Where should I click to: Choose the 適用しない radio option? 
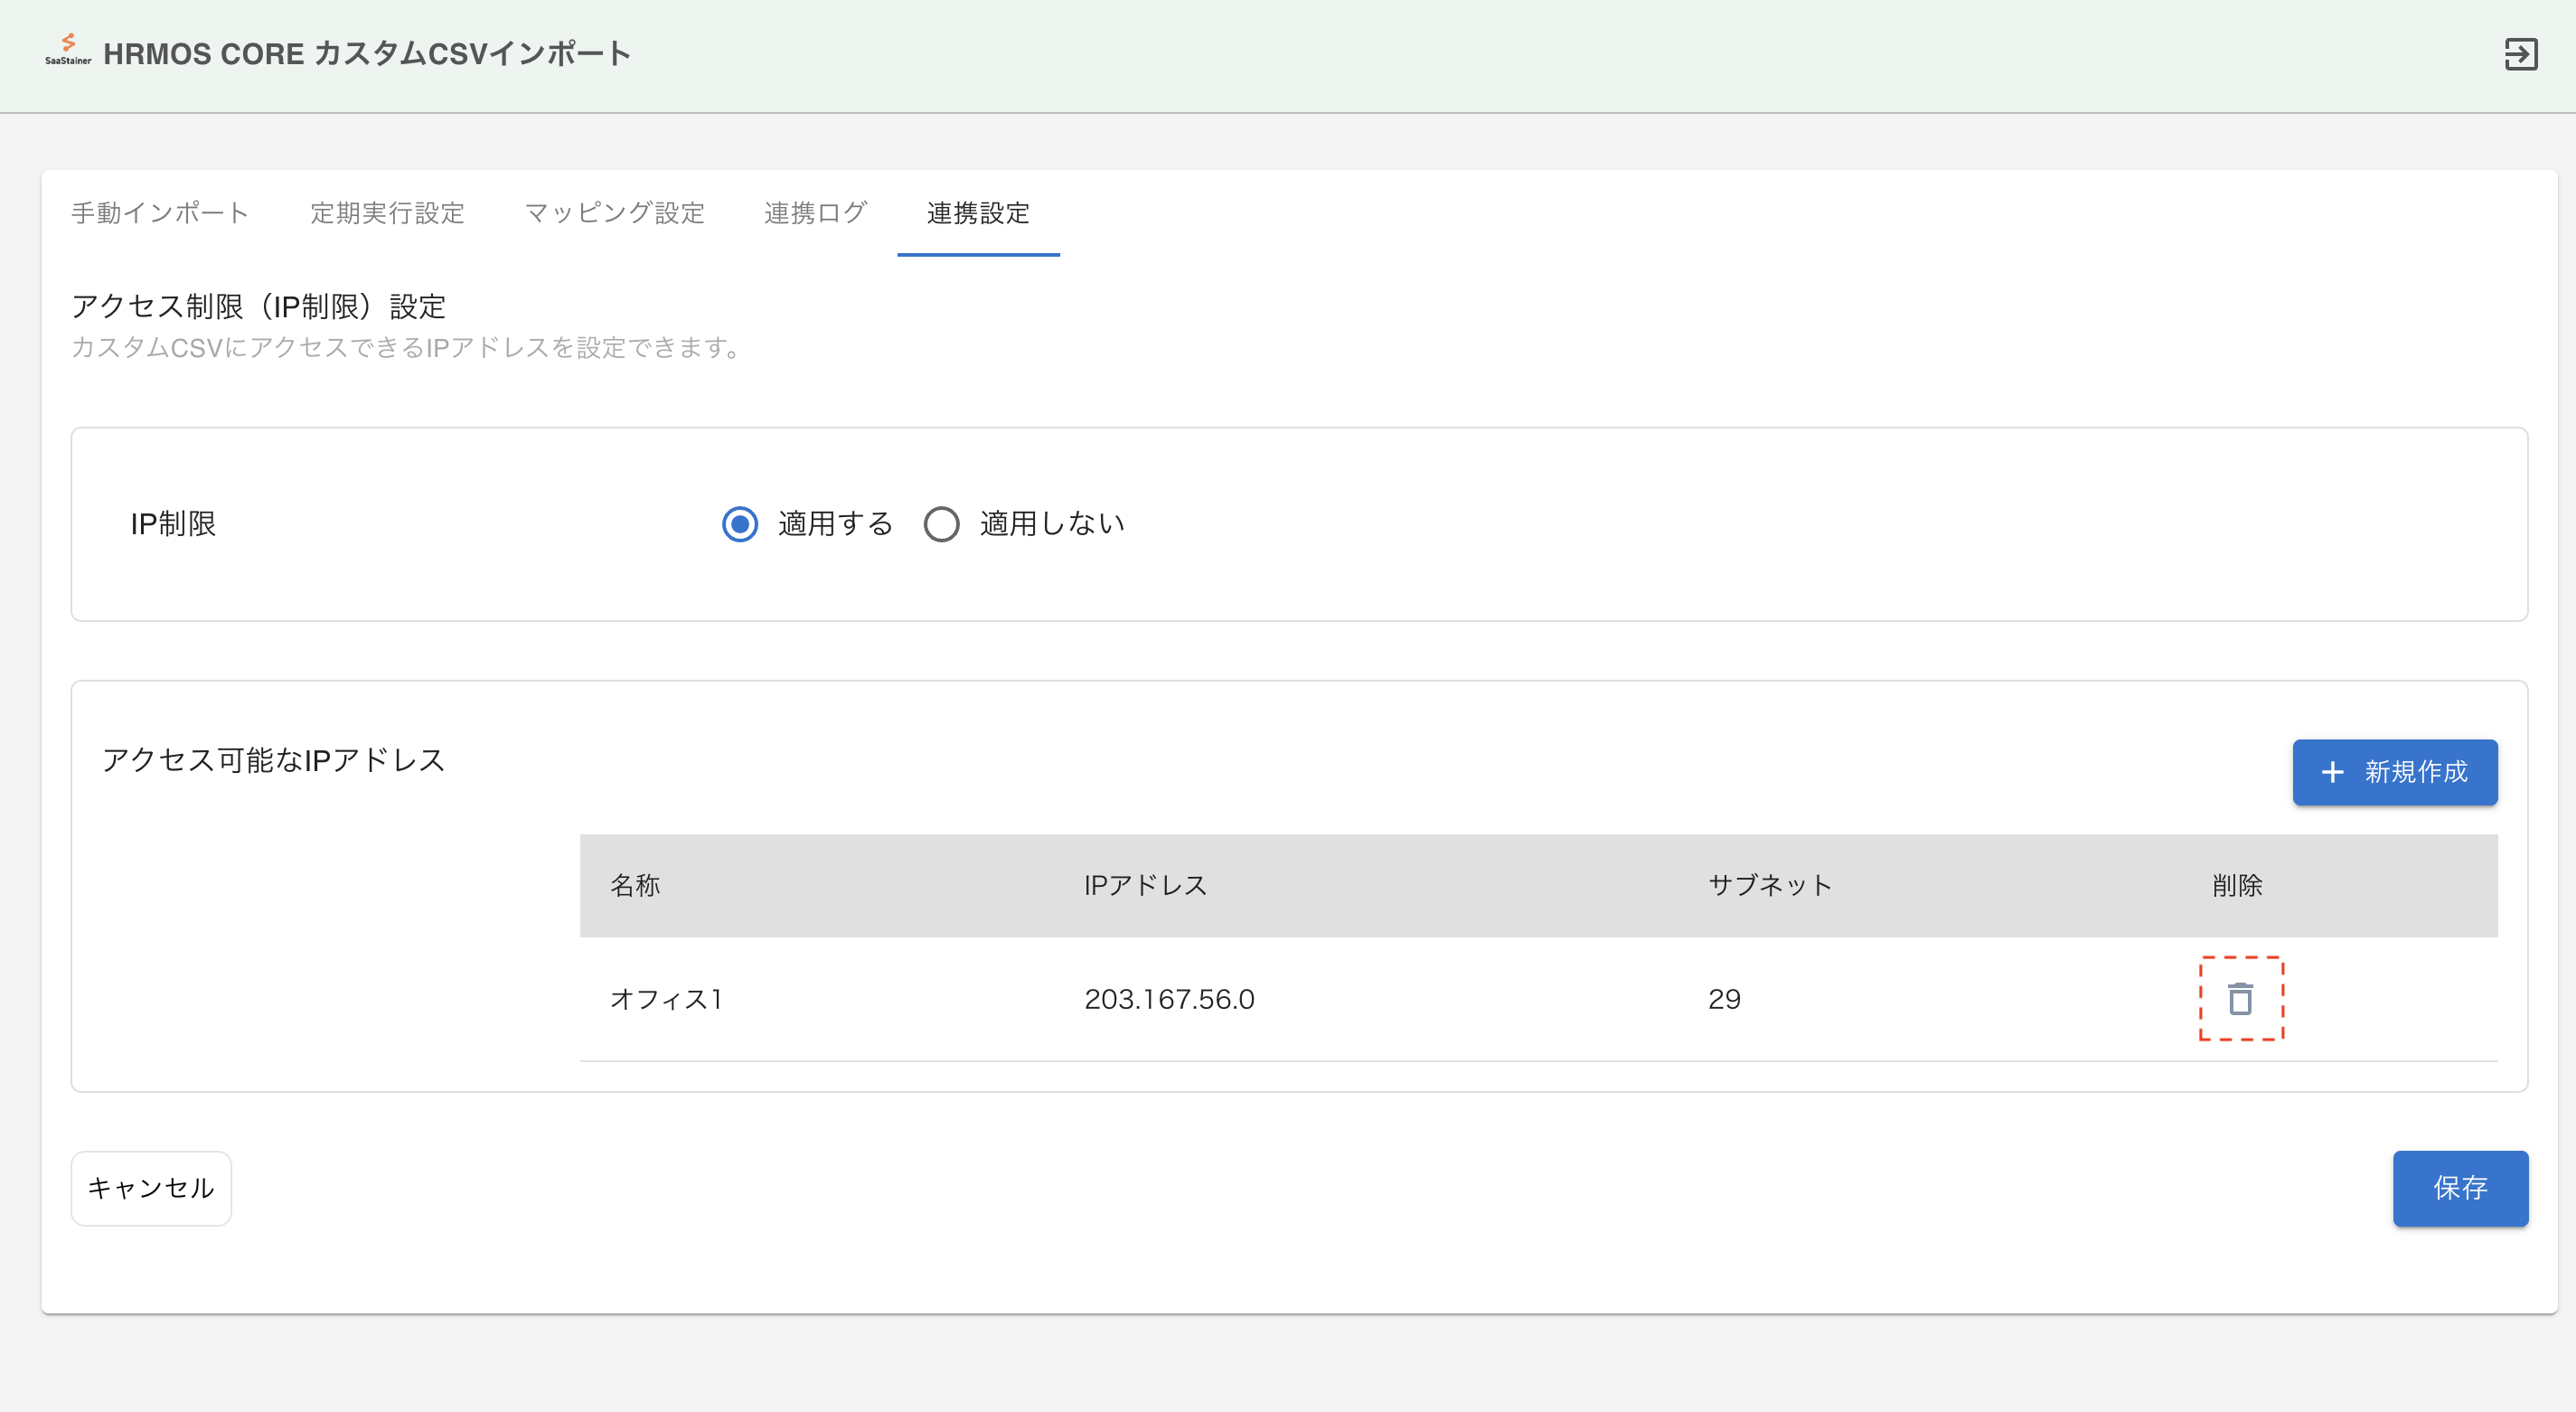(x=941, y=524)
